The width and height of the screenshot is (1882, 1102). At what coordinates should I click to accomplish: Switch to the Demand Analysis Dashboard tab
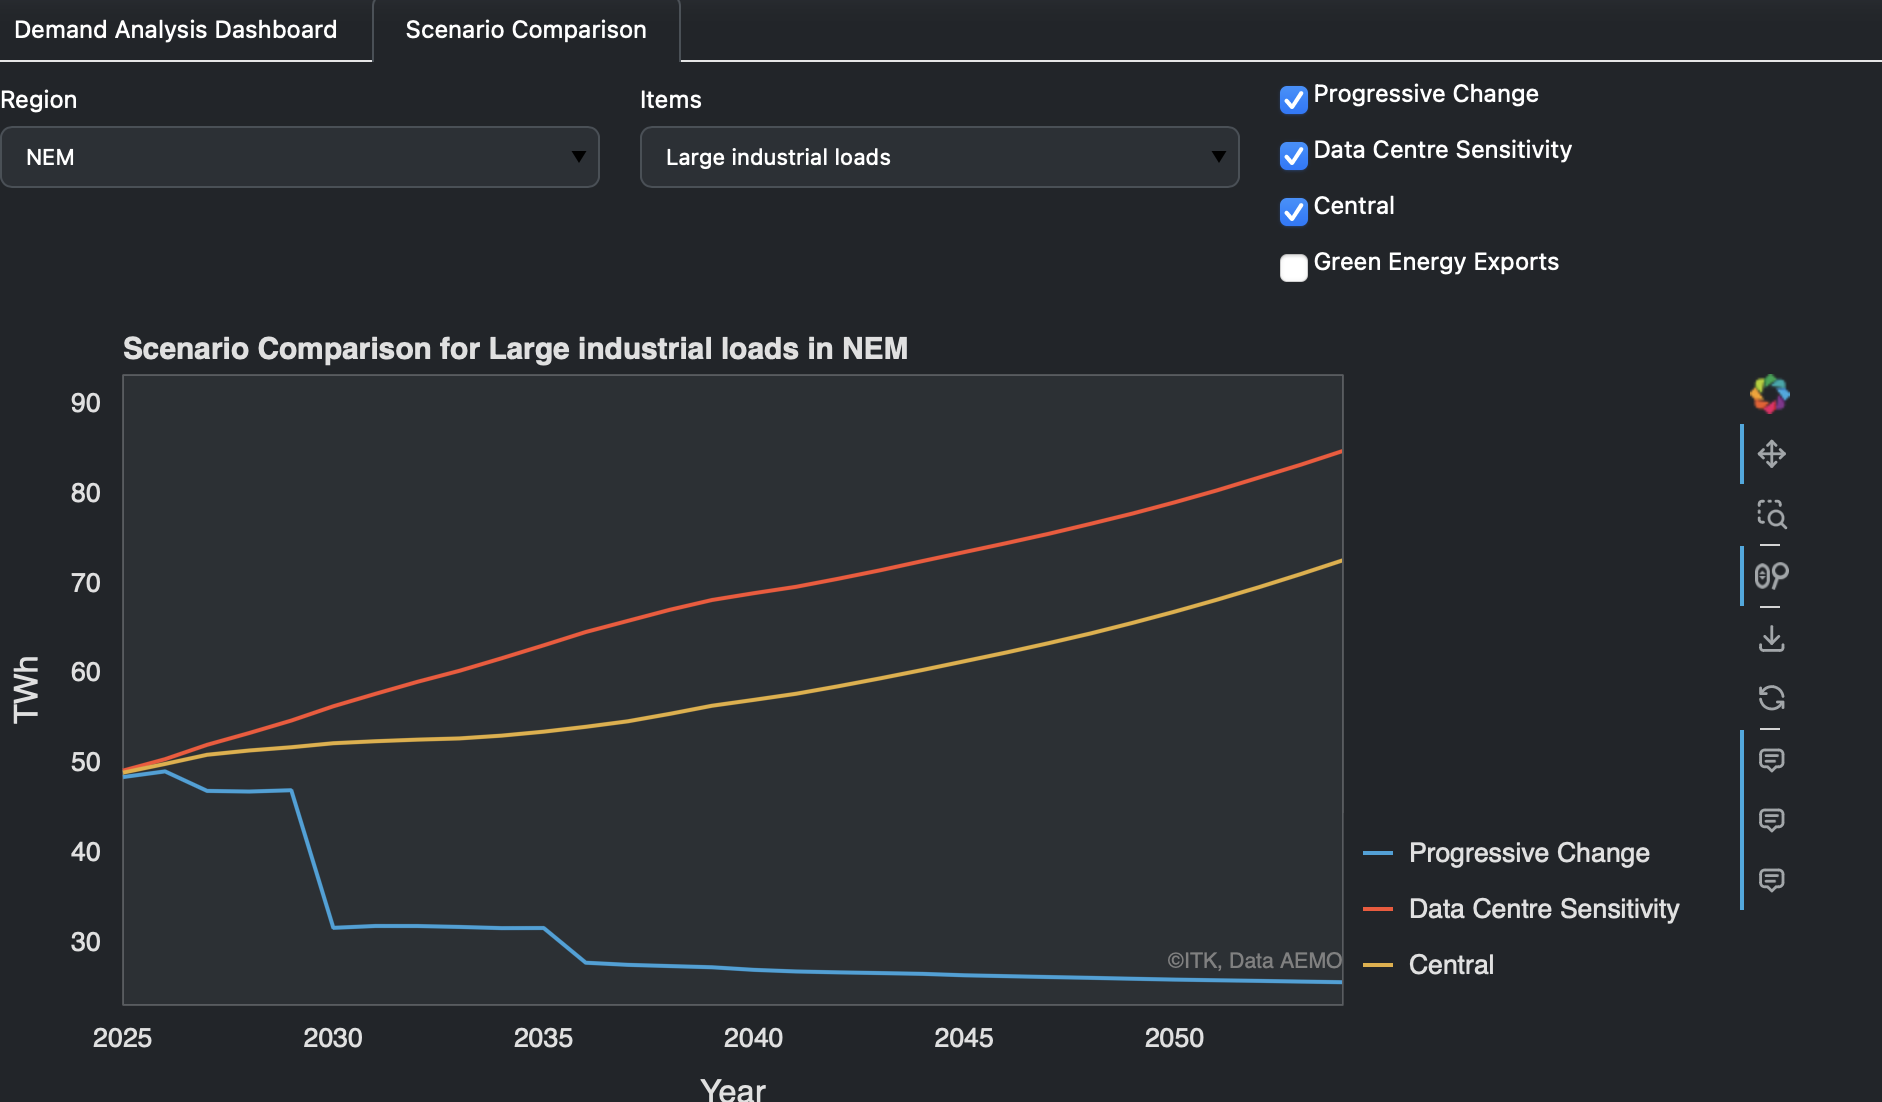176,30
